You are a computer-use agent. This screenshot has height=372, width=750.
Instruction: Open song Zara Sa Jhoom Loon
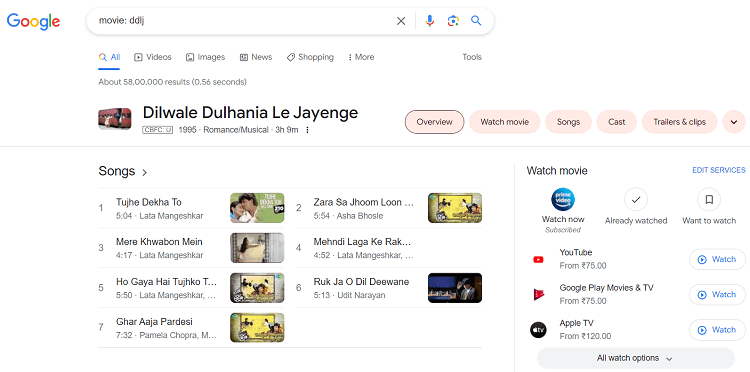click(364, 202)
